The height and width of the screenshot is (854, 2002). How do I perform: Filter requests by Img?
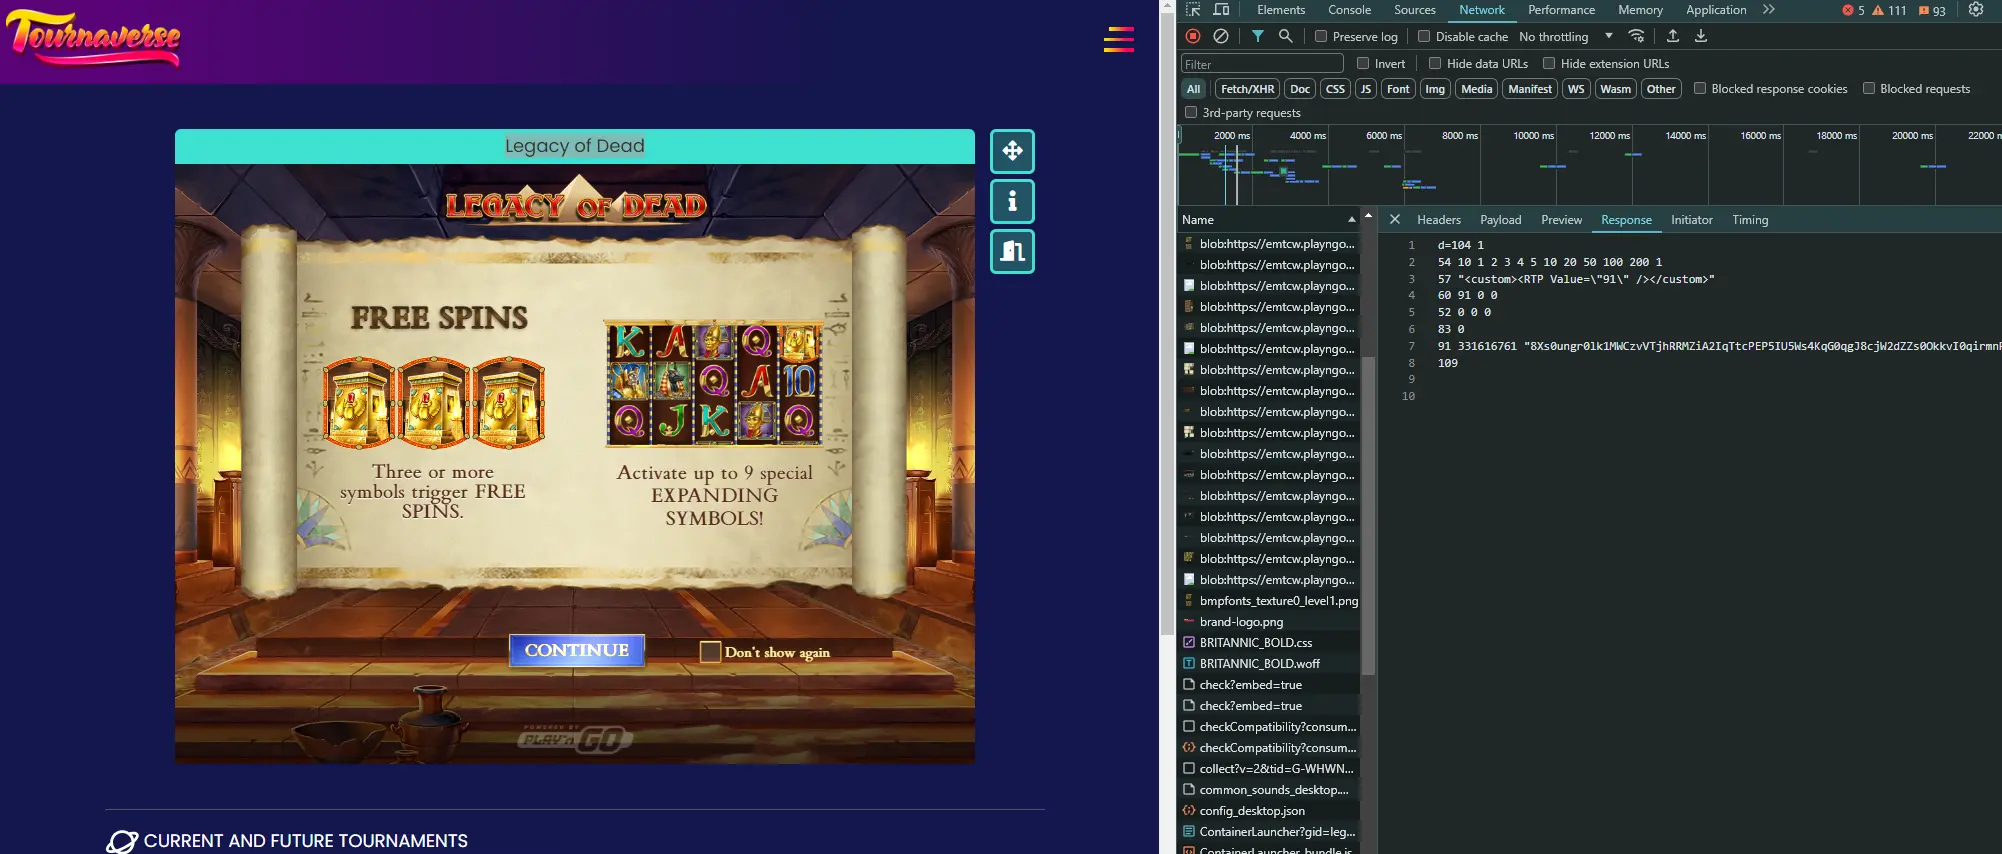coord(1435,89)
